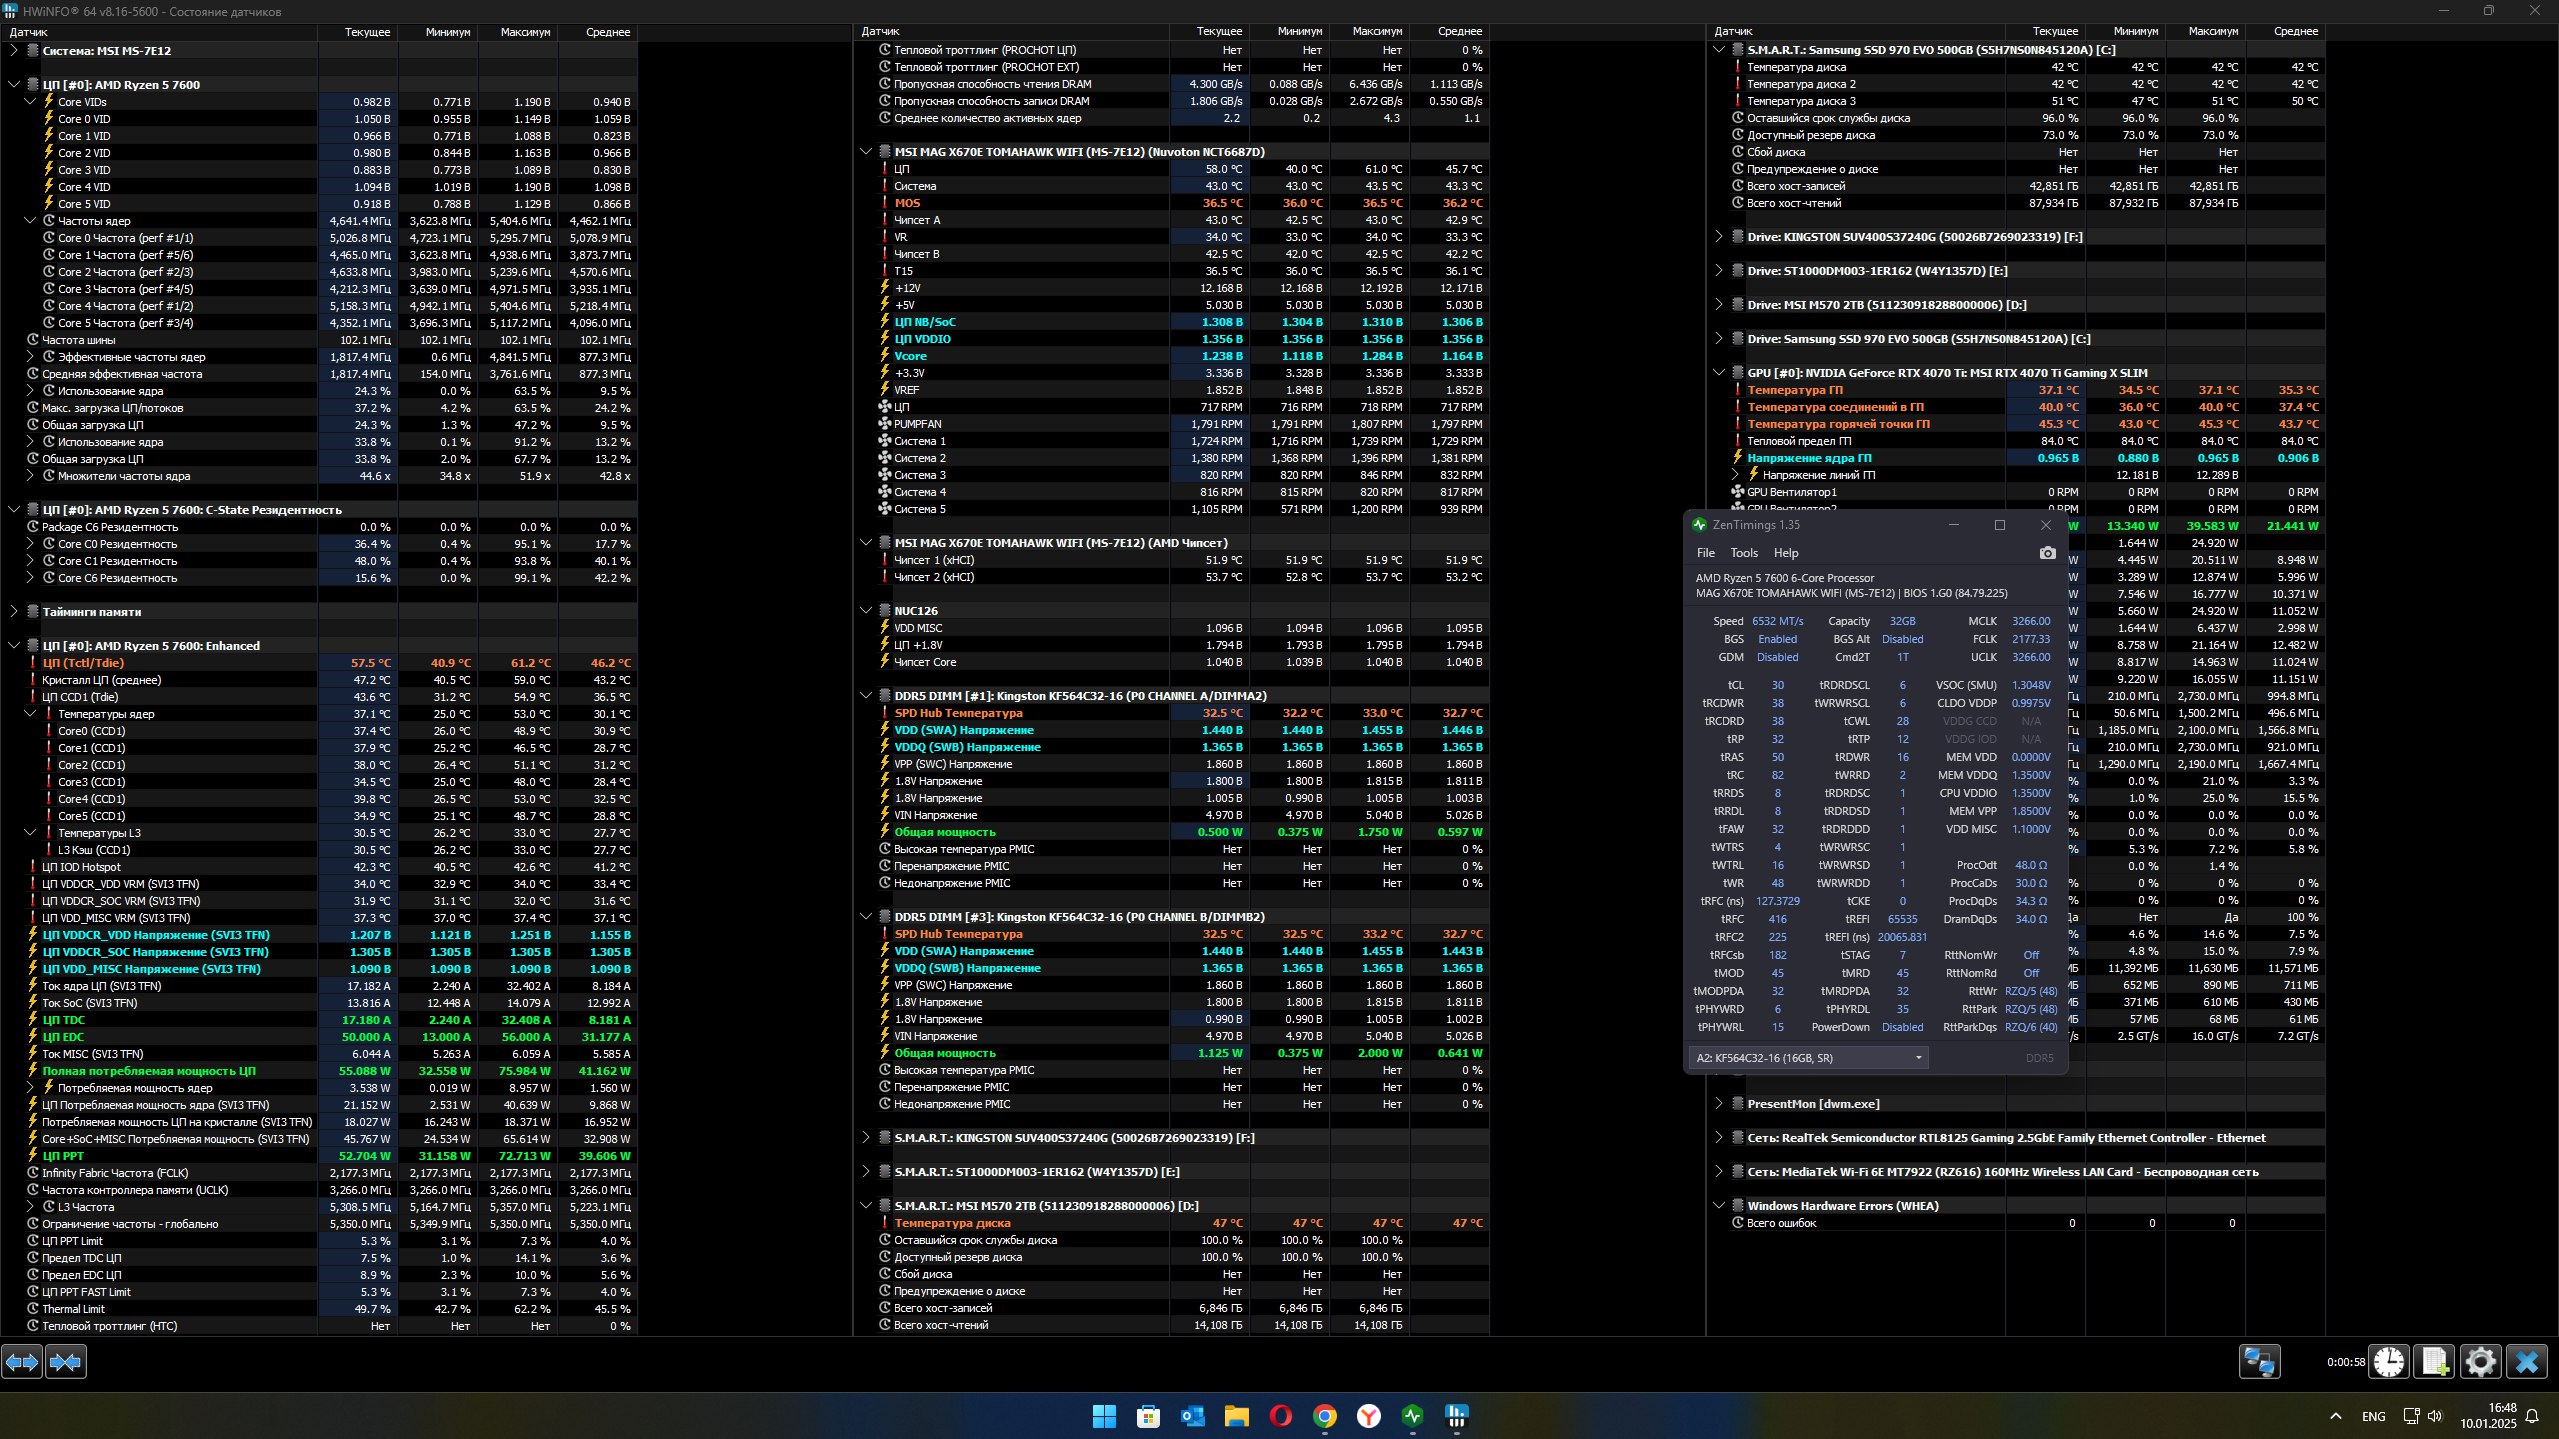Open Windows notification bell in tray
This screenshot has width=2559, height=1439.
click(x=2532, y=1416)
